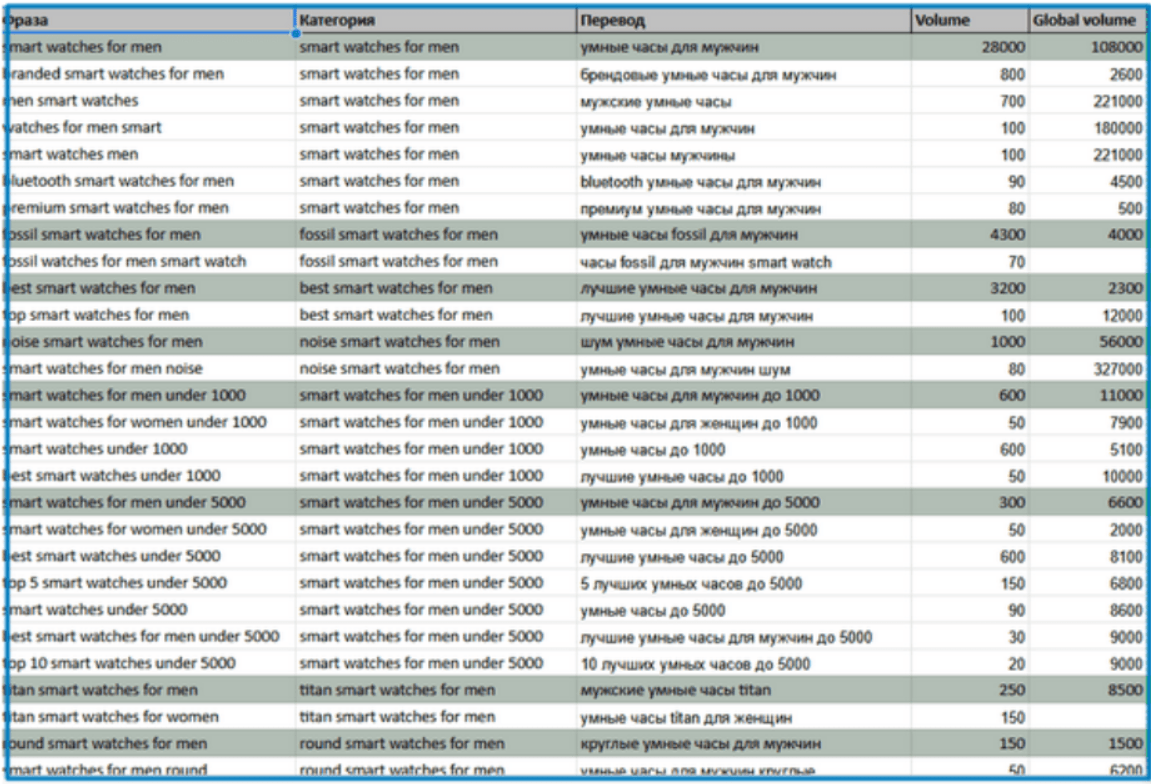Select the Global volume cell 2600
The width and height of the screenshot is (1151, 784).
(1086, 74)
